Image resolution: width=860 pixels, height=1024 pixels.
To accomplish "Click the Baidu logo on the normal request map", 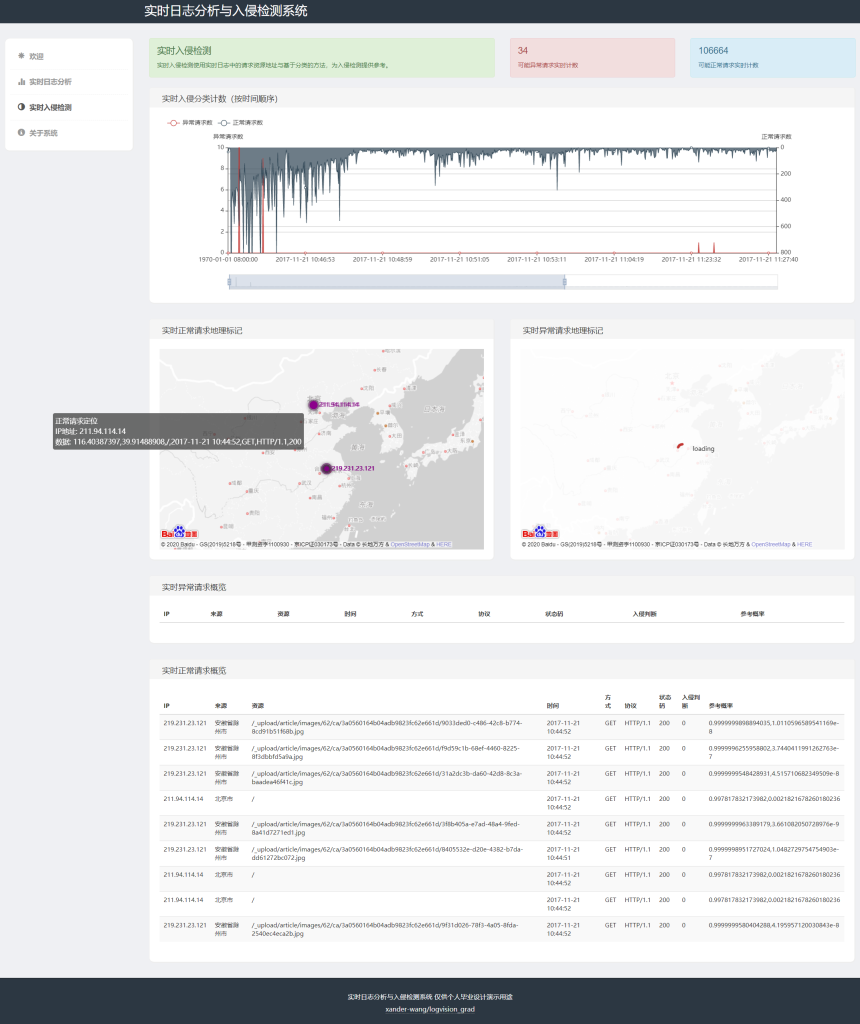I will coord(174,533).
